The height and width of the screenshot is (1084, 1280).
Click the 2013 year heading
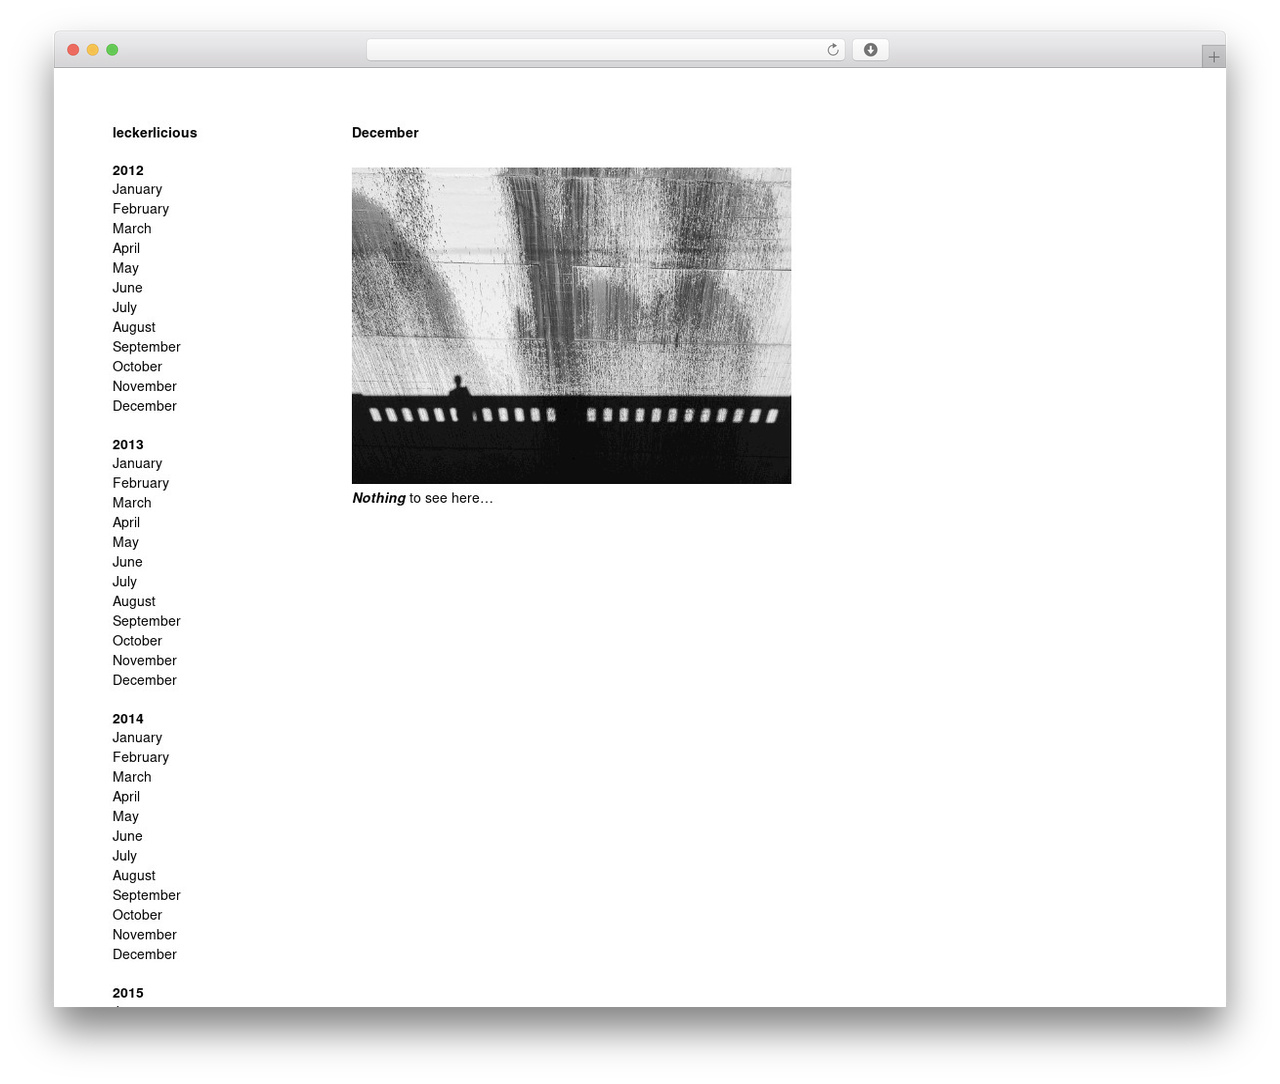tap(128, 445)
